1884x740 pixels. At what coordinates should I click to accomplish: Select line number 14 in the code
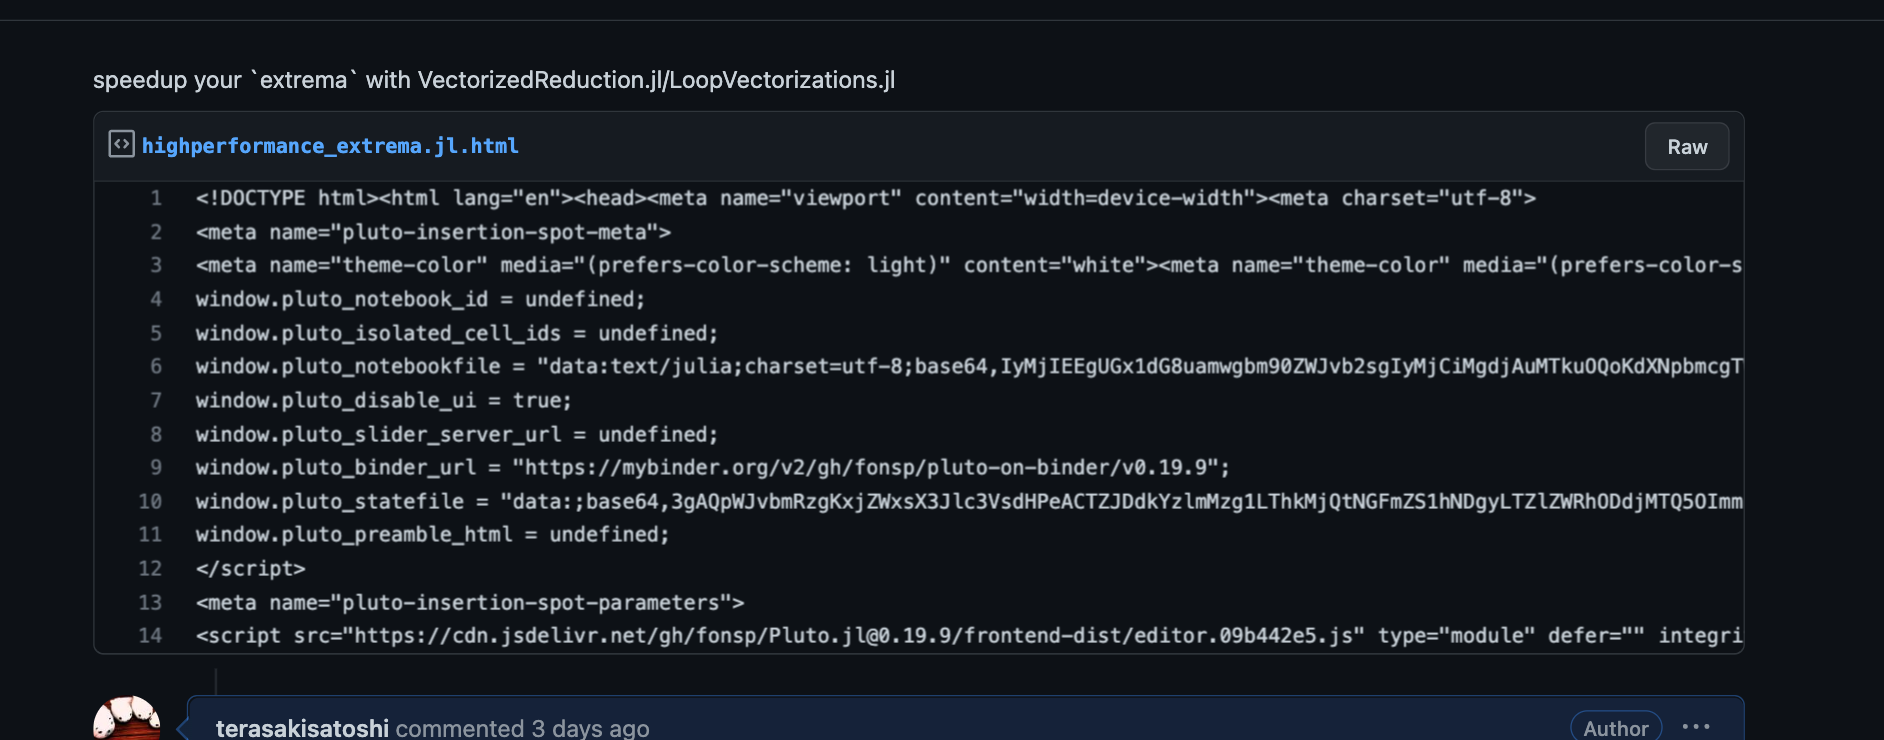(x=150, y=635)
